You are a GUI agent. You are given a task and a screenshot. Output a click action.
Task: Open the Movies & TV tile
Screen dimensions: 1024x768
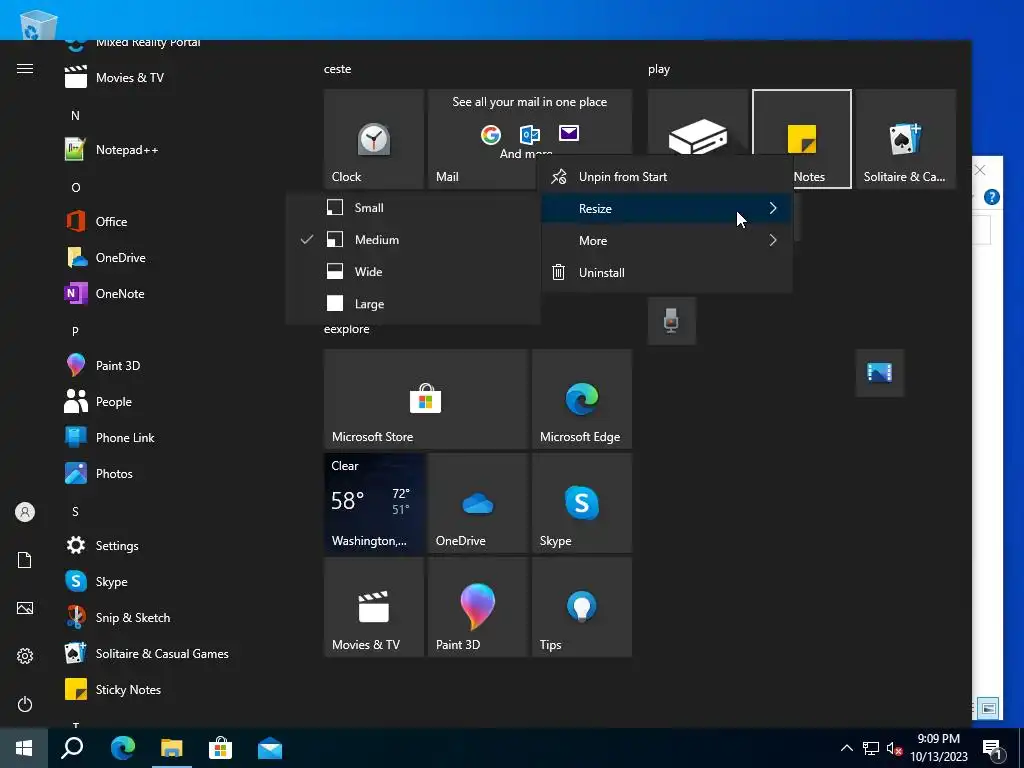pyautogui.click(x=374, y=607)
